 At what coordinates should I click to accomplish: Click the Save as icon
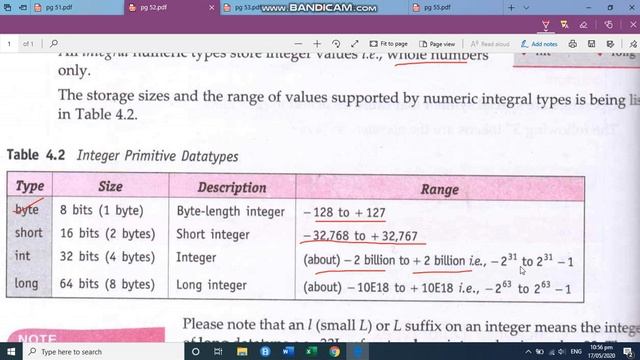(610, 44)
